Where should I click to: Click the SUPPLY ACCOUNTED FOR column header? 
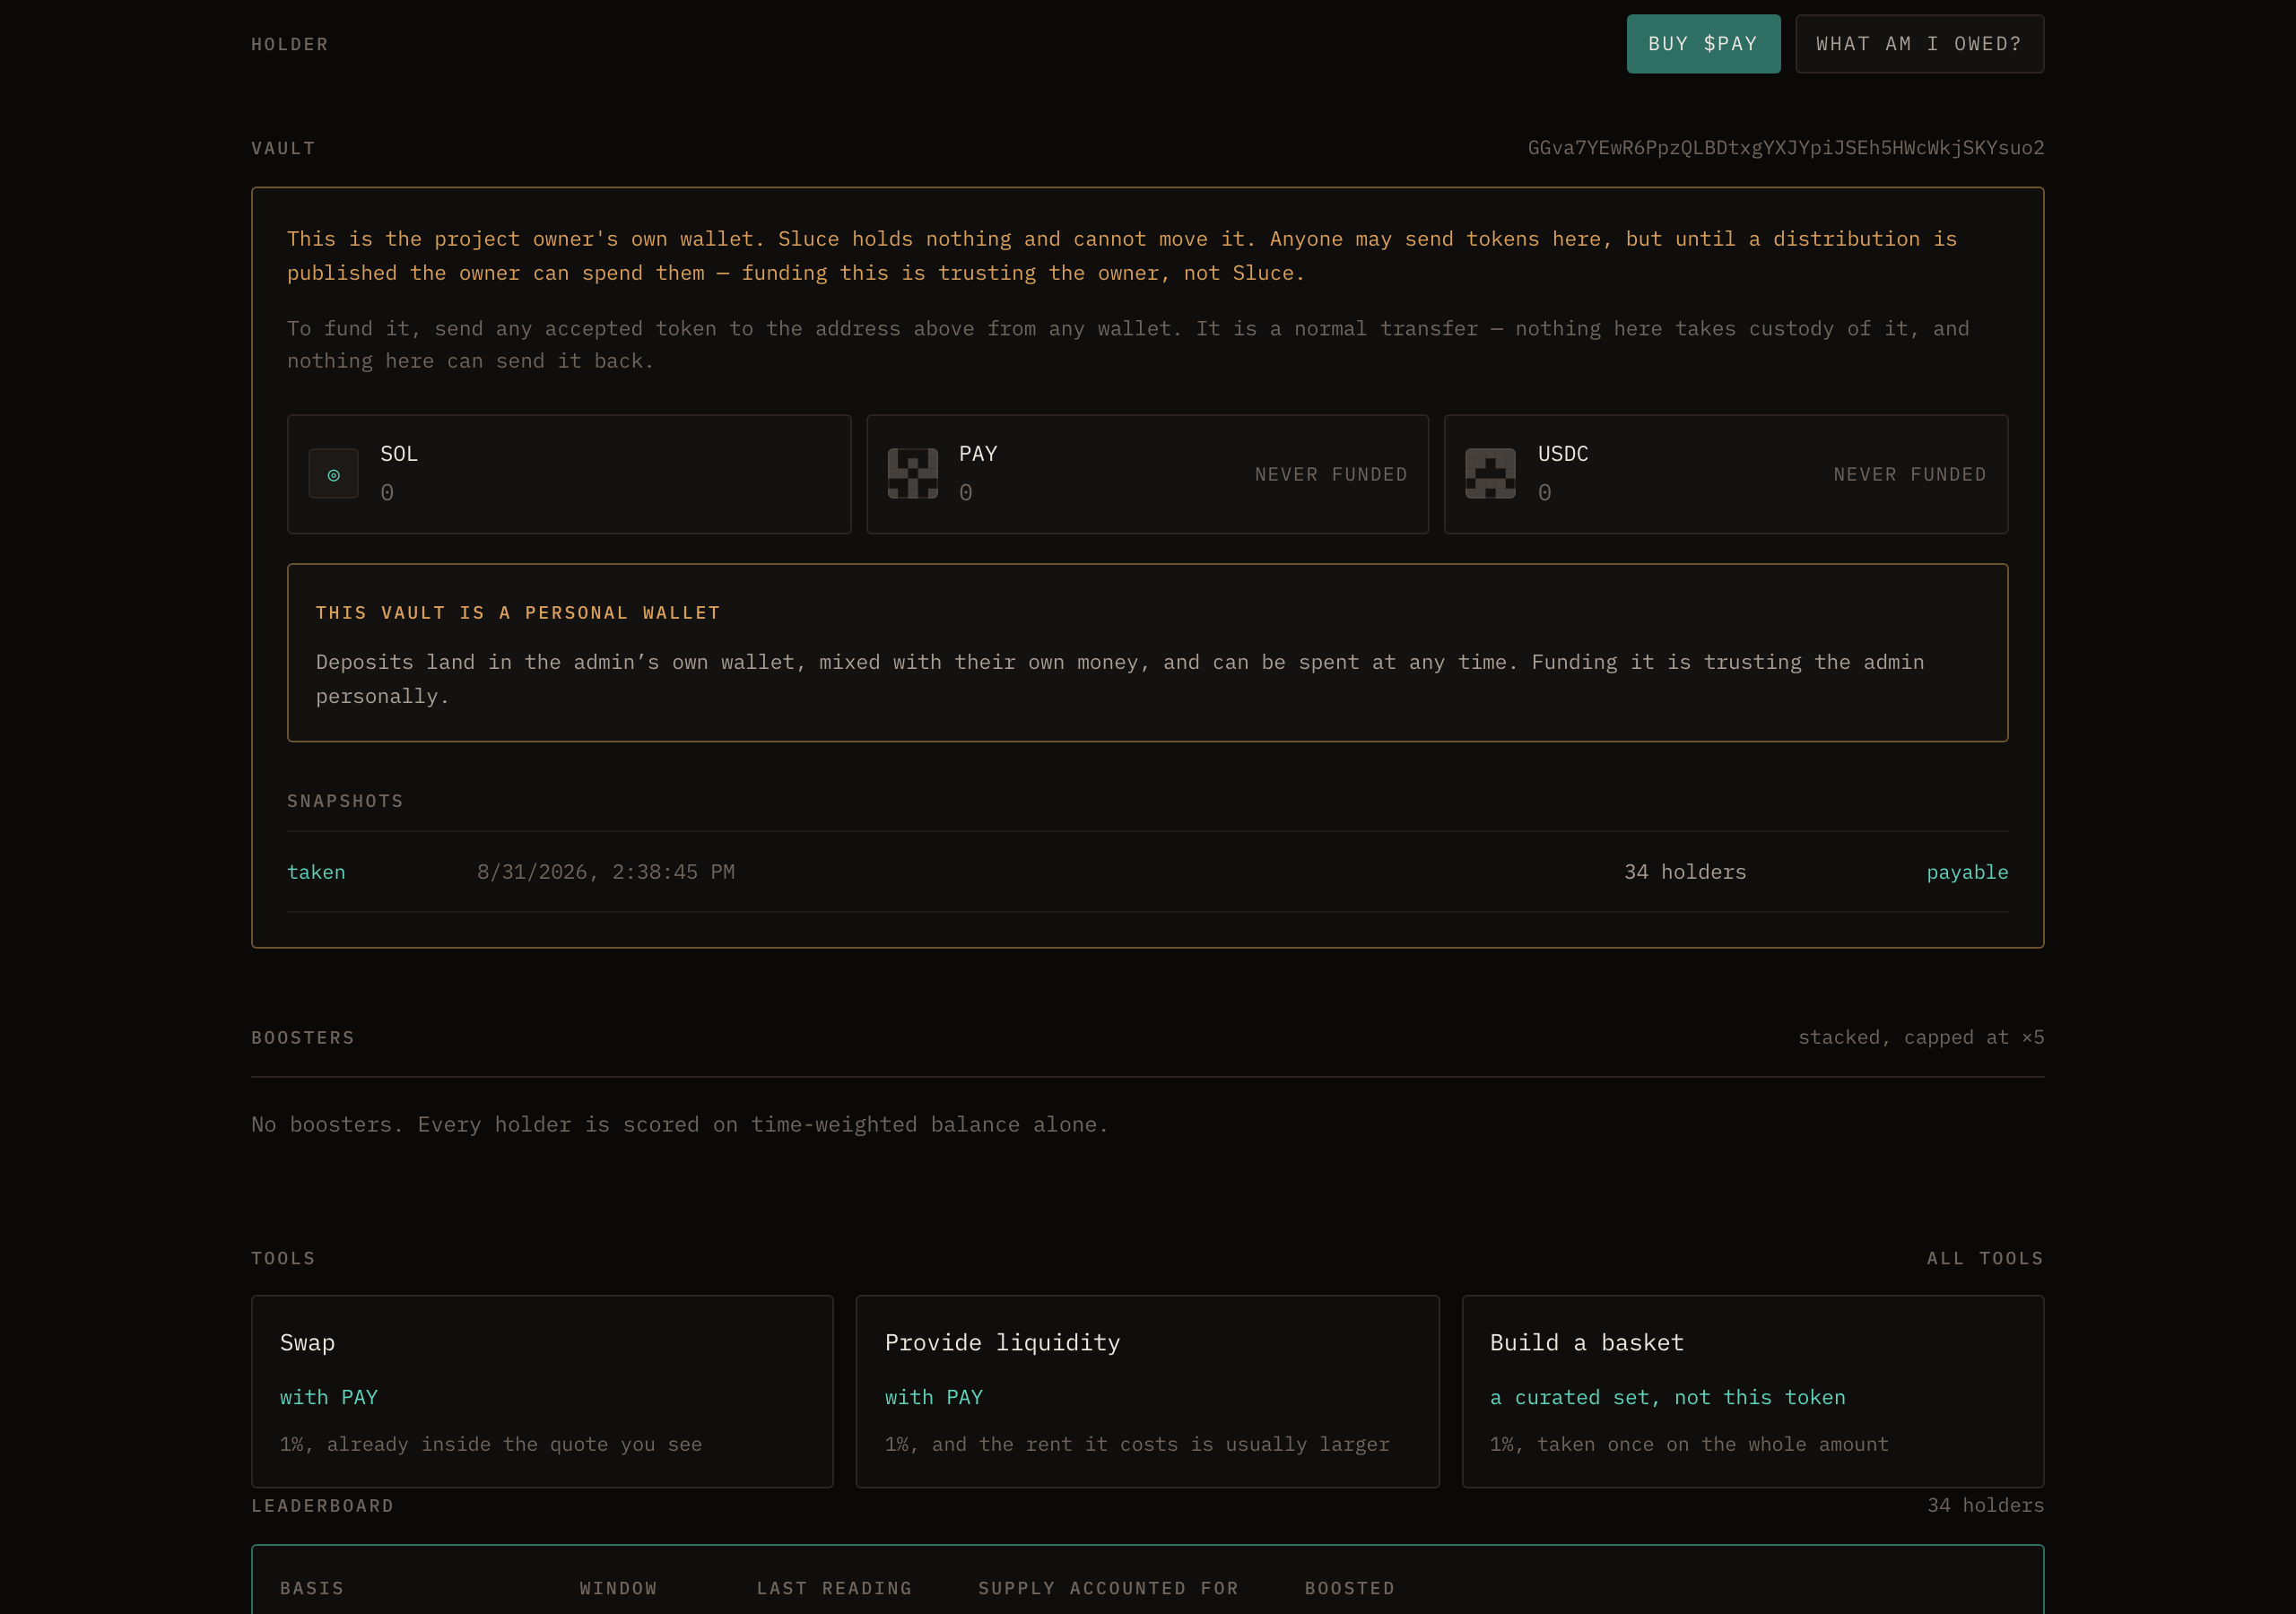1109,1588
